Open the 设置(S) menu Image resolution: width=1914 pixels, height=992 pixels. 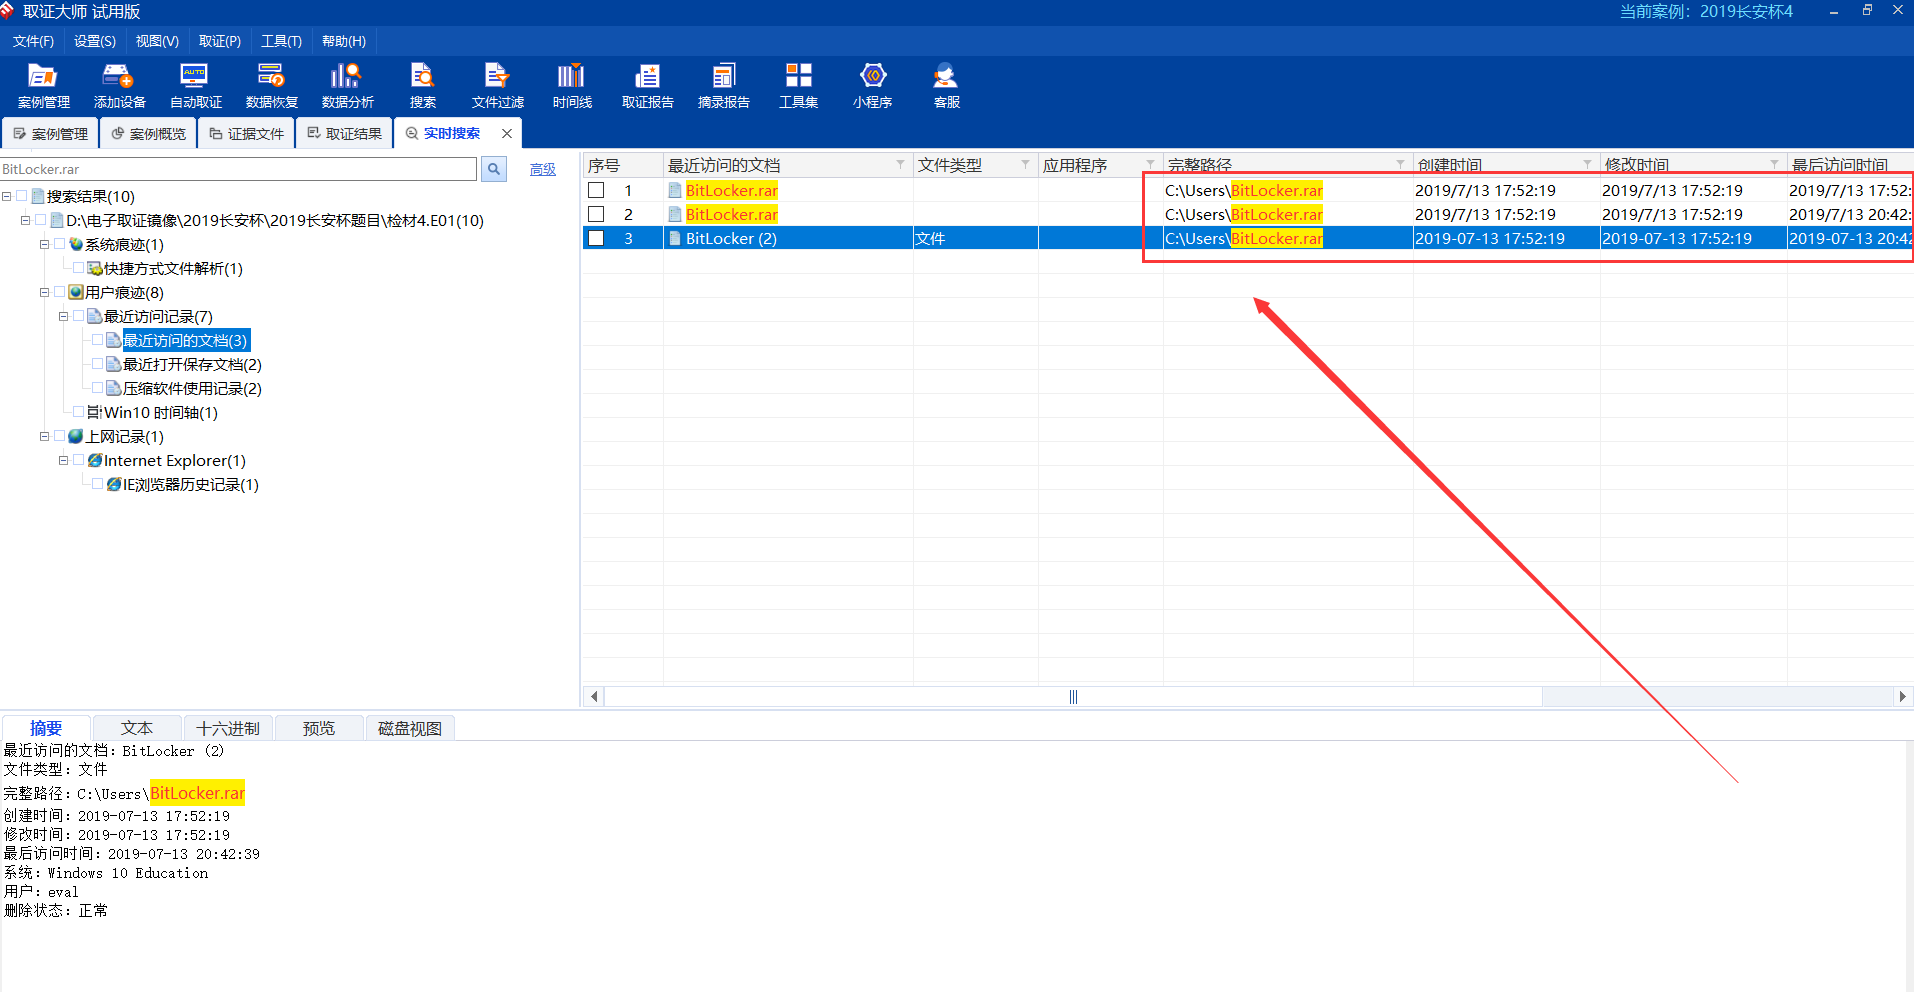95,41
